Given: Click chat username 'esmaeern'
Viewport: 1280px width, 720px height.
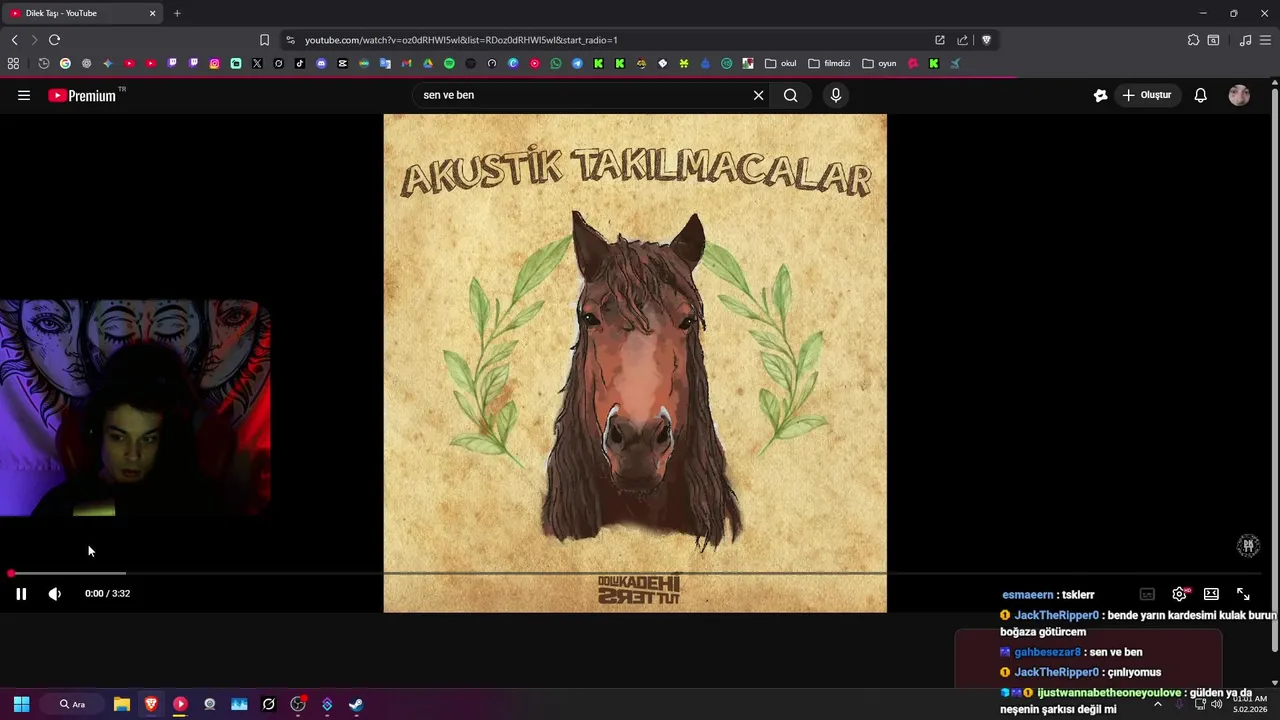Looking at the screenshot, I should coord(1028,594).
